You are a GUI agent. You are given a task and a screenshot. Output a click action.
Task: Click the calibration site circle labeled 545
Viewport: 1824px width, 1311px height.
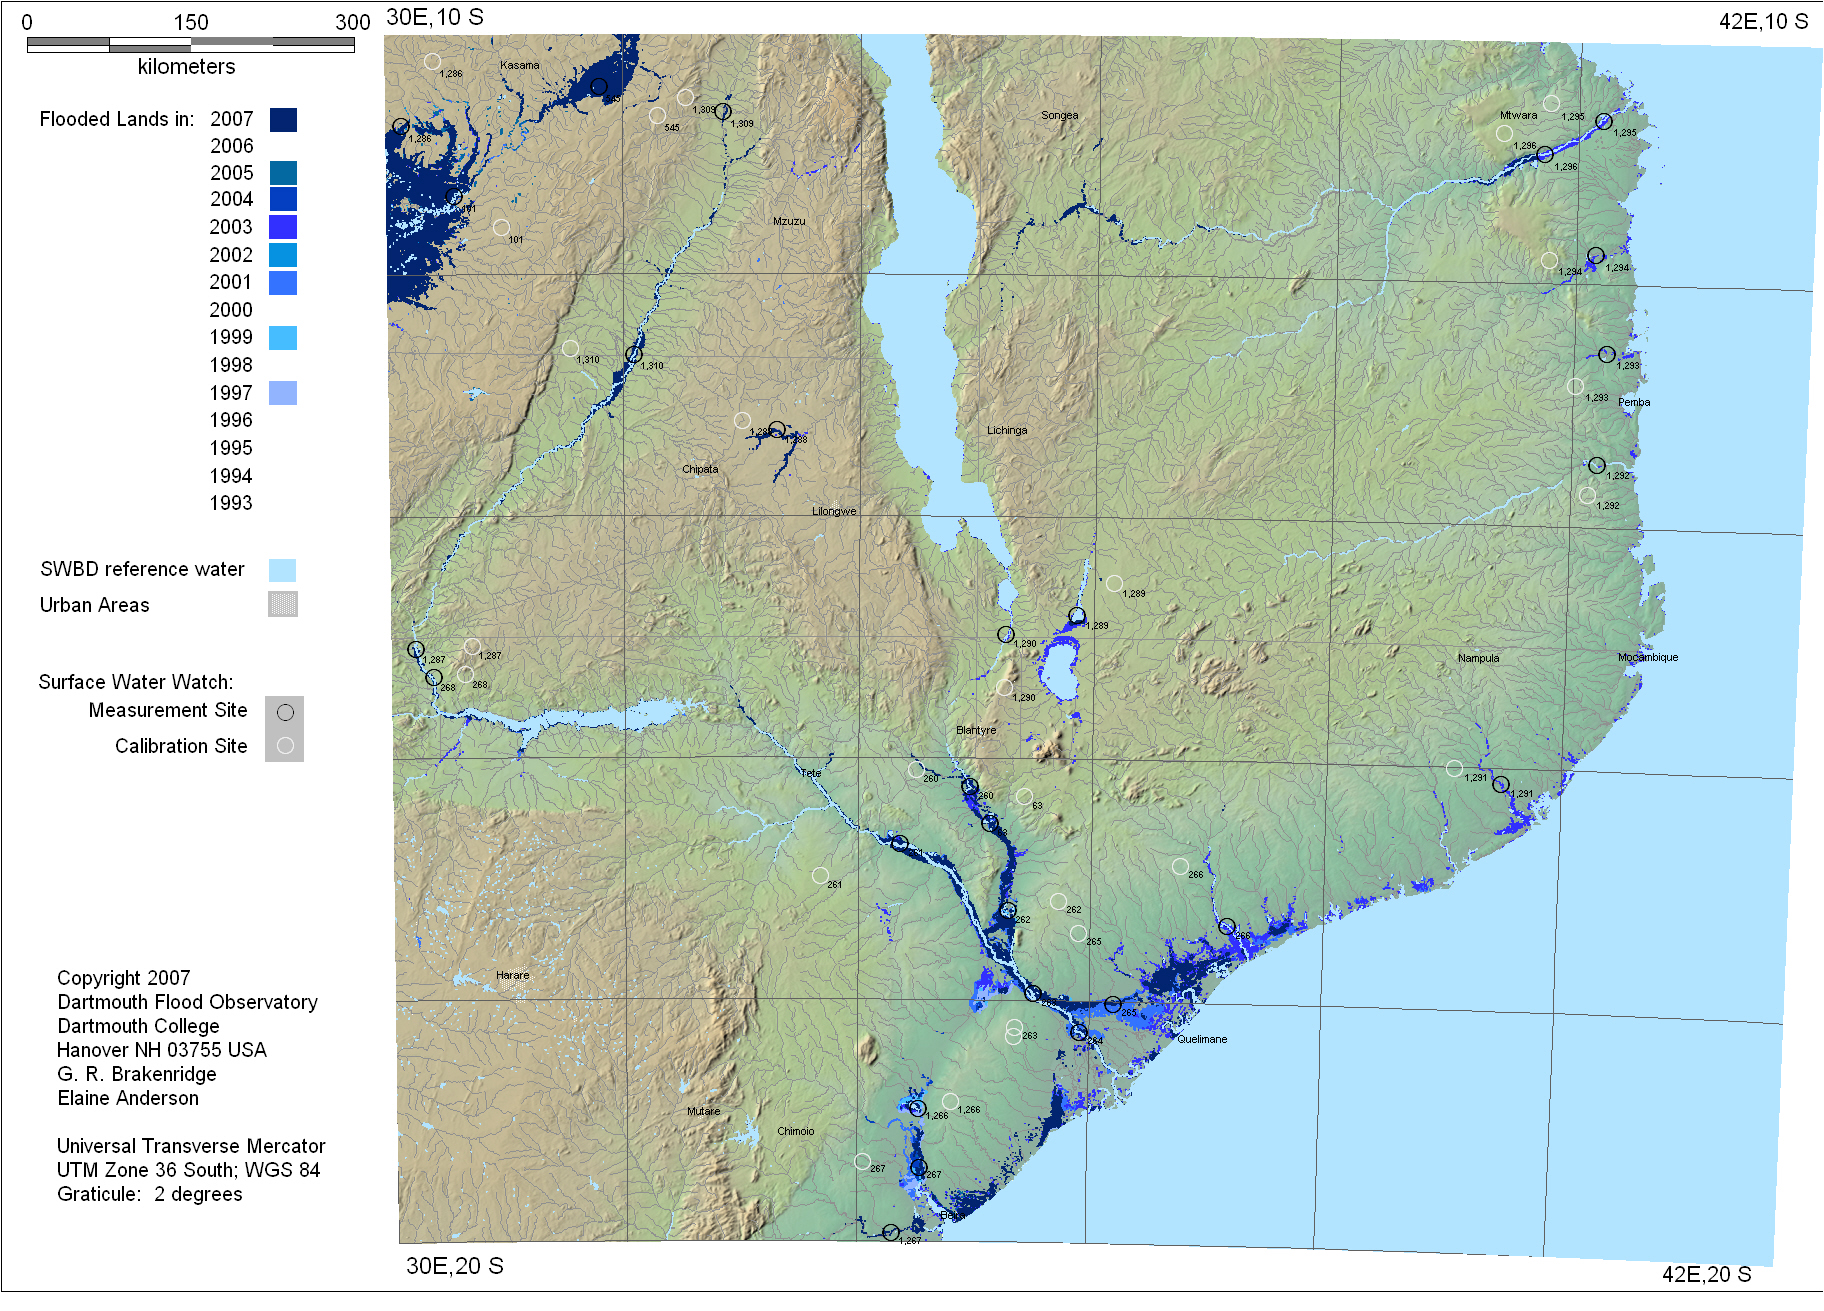[657, 116]
